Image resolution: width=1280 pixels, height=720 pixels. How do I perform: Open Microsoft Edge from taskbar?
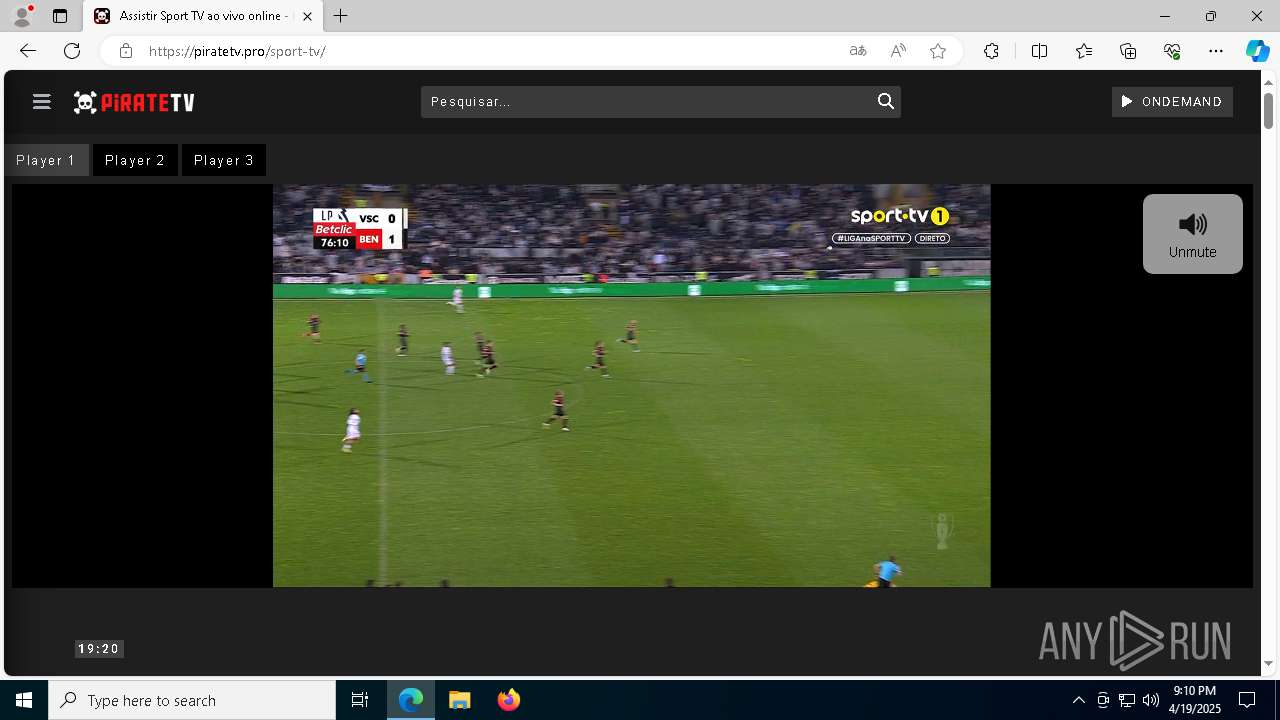pyautogui.click(x=411, y=700)
